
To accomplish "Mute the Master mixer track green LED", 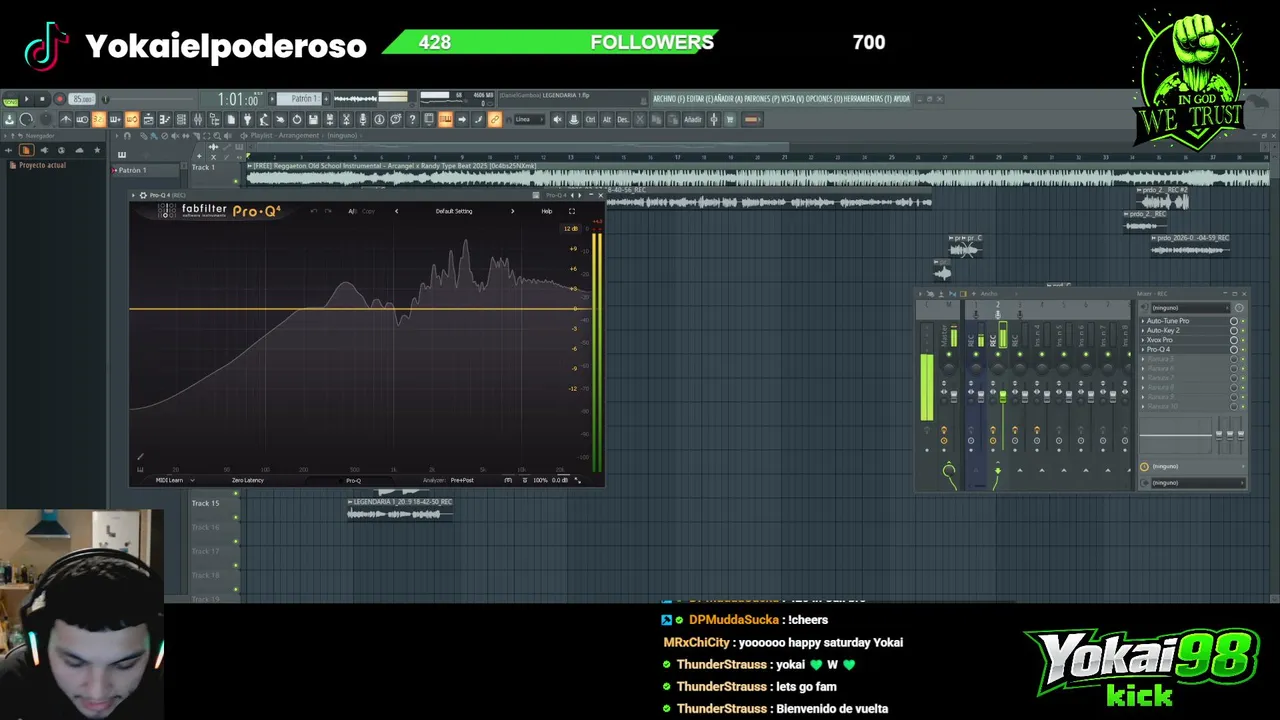I will coord(949,354).
